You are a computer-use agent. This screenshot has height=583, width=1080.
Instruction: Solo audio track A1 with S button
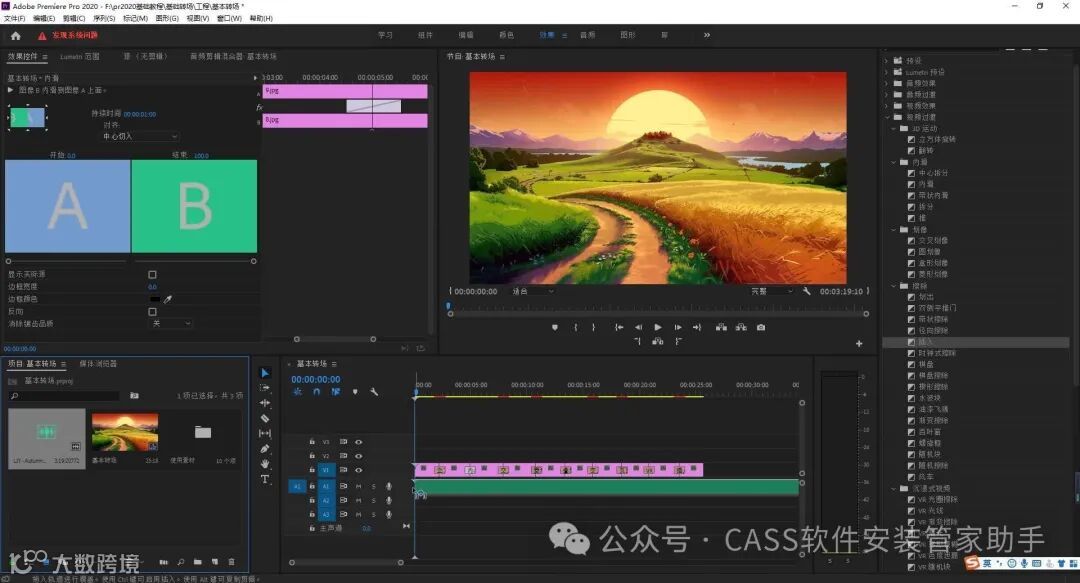coord(374,487)
